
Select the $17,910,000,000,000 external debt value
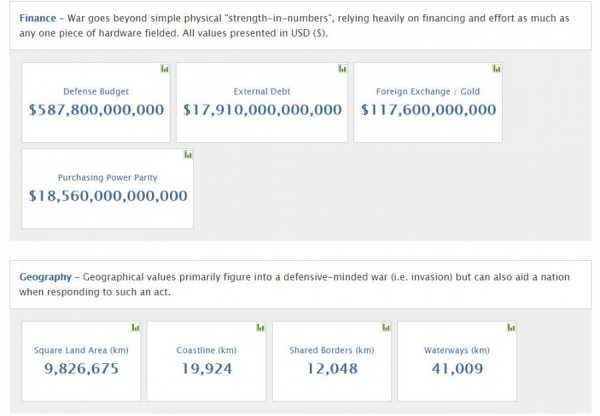(261, 109)
